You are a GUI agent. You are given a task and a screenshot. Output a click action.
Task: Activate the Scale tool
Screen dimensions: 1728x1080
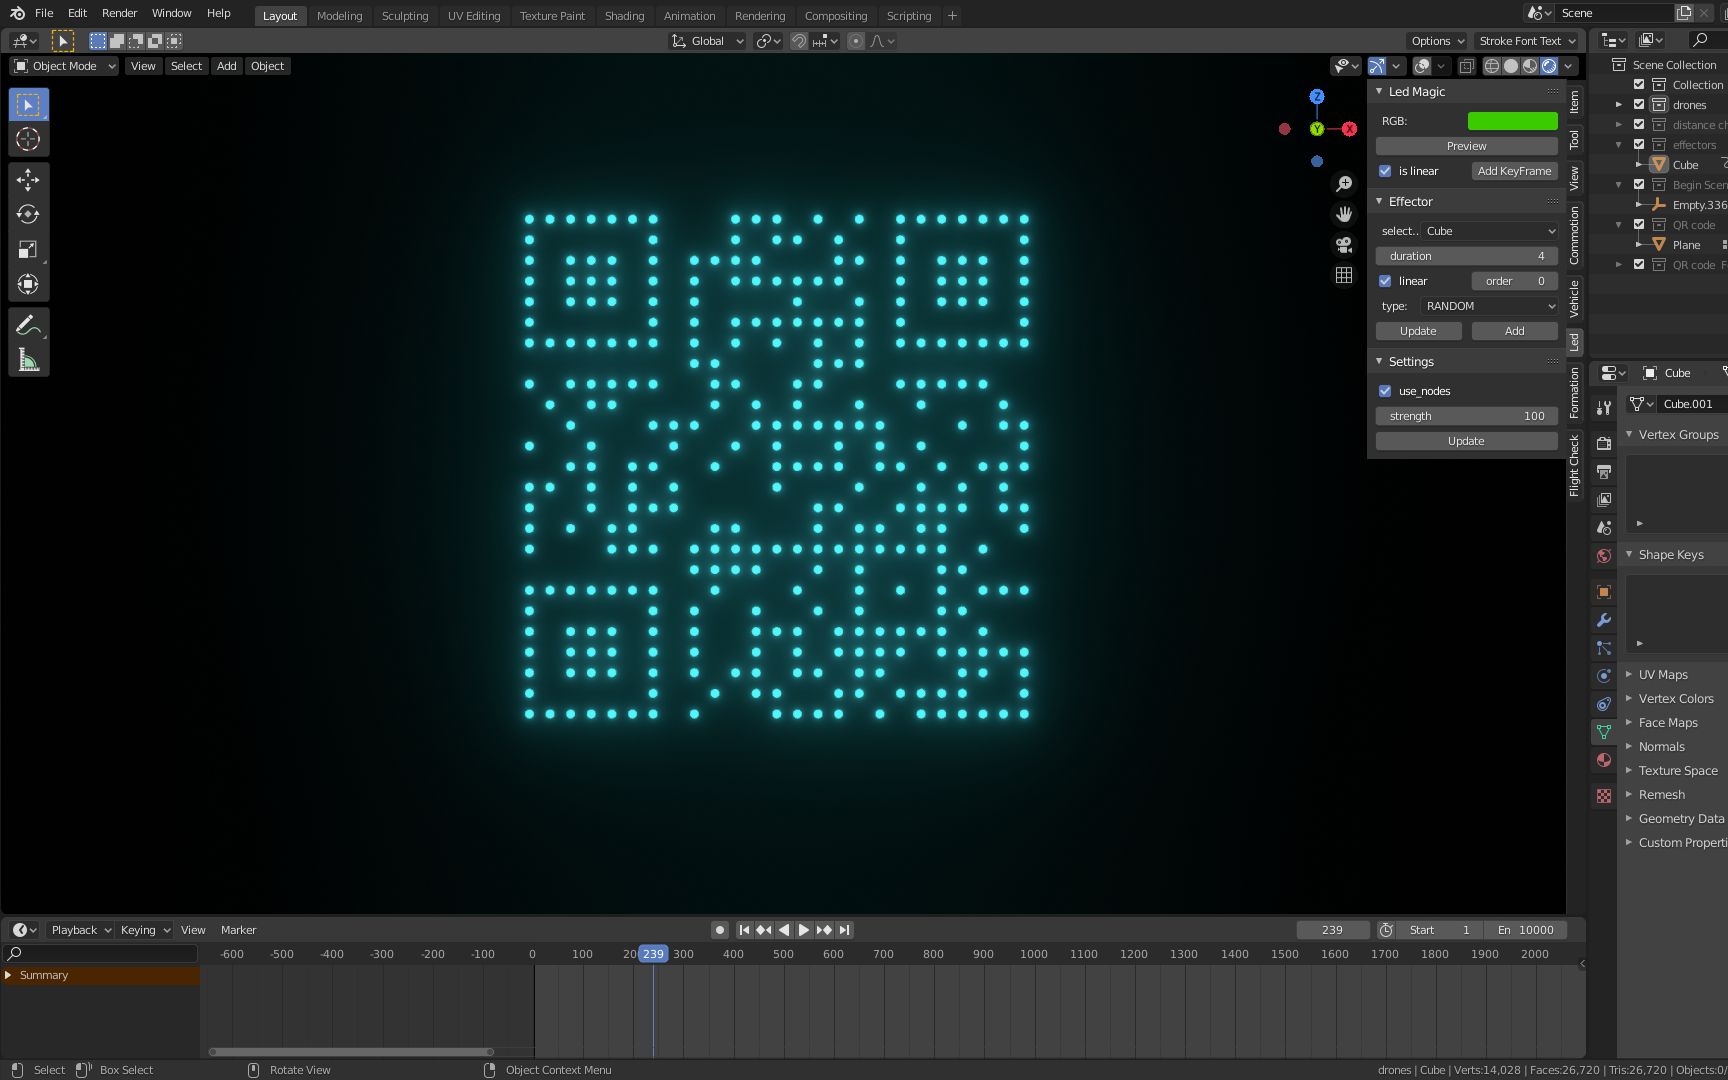pyautogui.click(x=28, y=250)
